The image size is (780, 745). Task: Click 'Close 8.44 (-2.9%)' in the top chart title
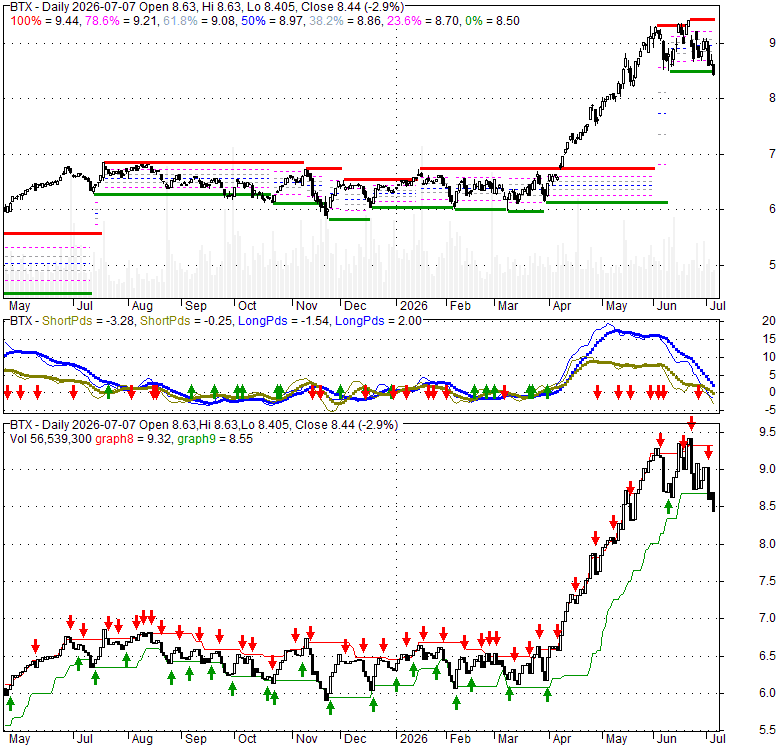tap(353, 7)
